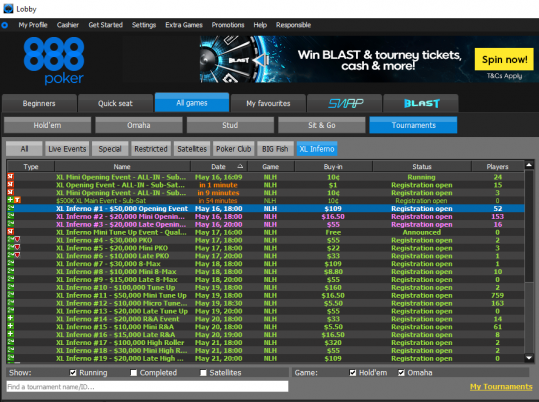Screen dimensions: 539x402
Task: Filter tournaments by All
Action: 24,149
